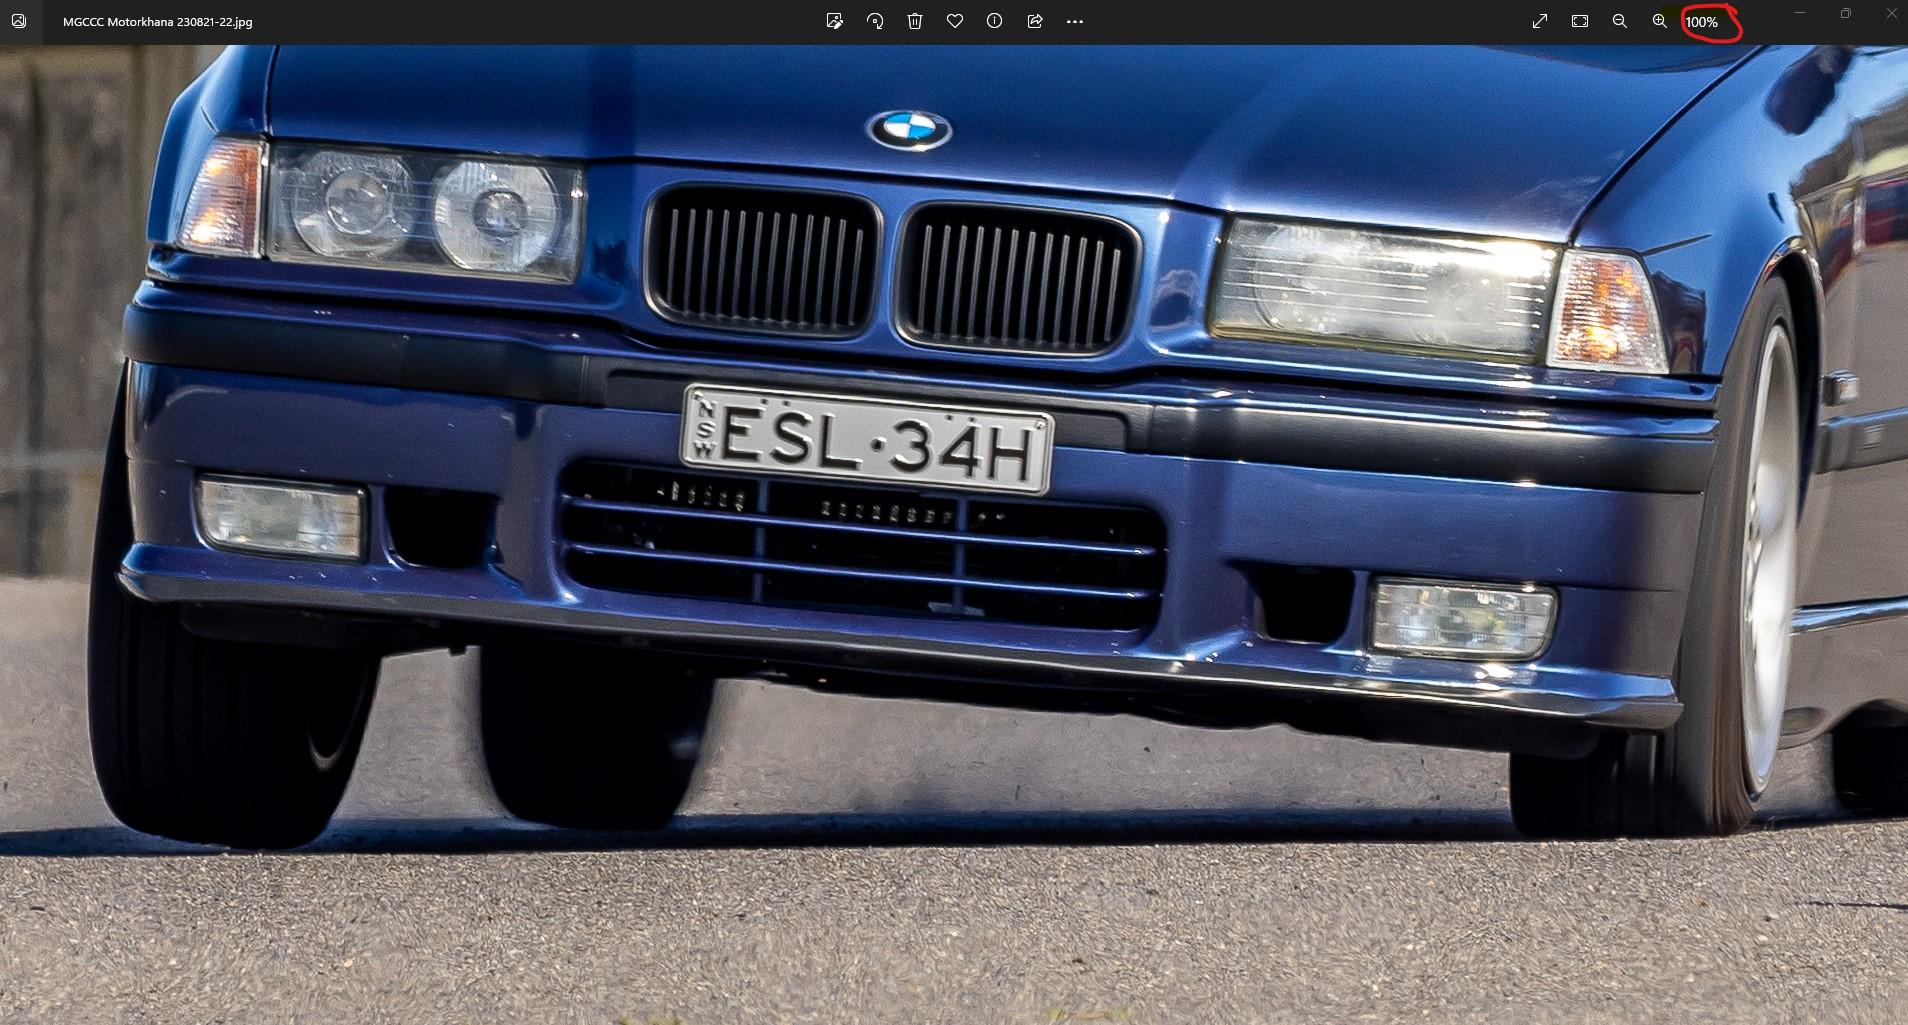Open the Photos app home icon
Viewport: 1908px width, 1025px height.
coord(18,21)
